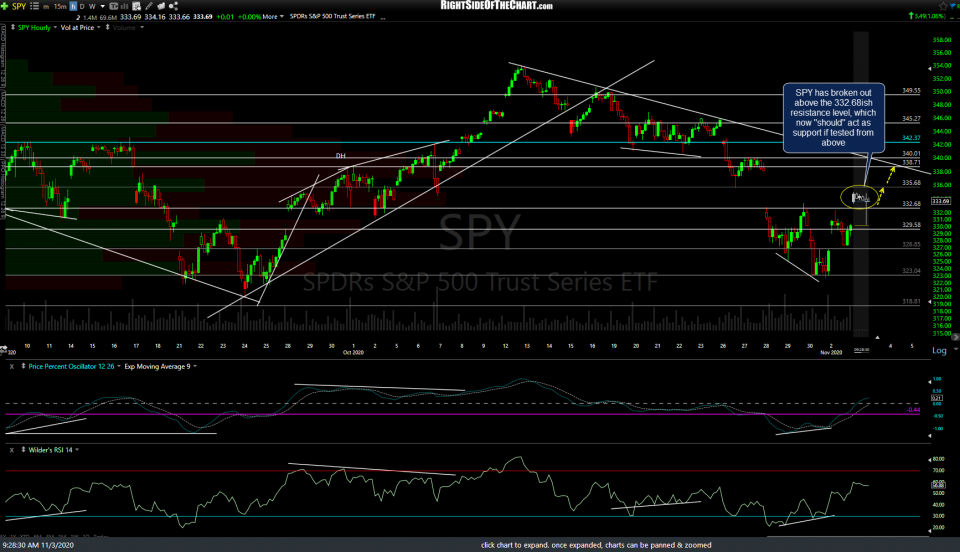Click the blue flag icon

(x=954, y=6)
